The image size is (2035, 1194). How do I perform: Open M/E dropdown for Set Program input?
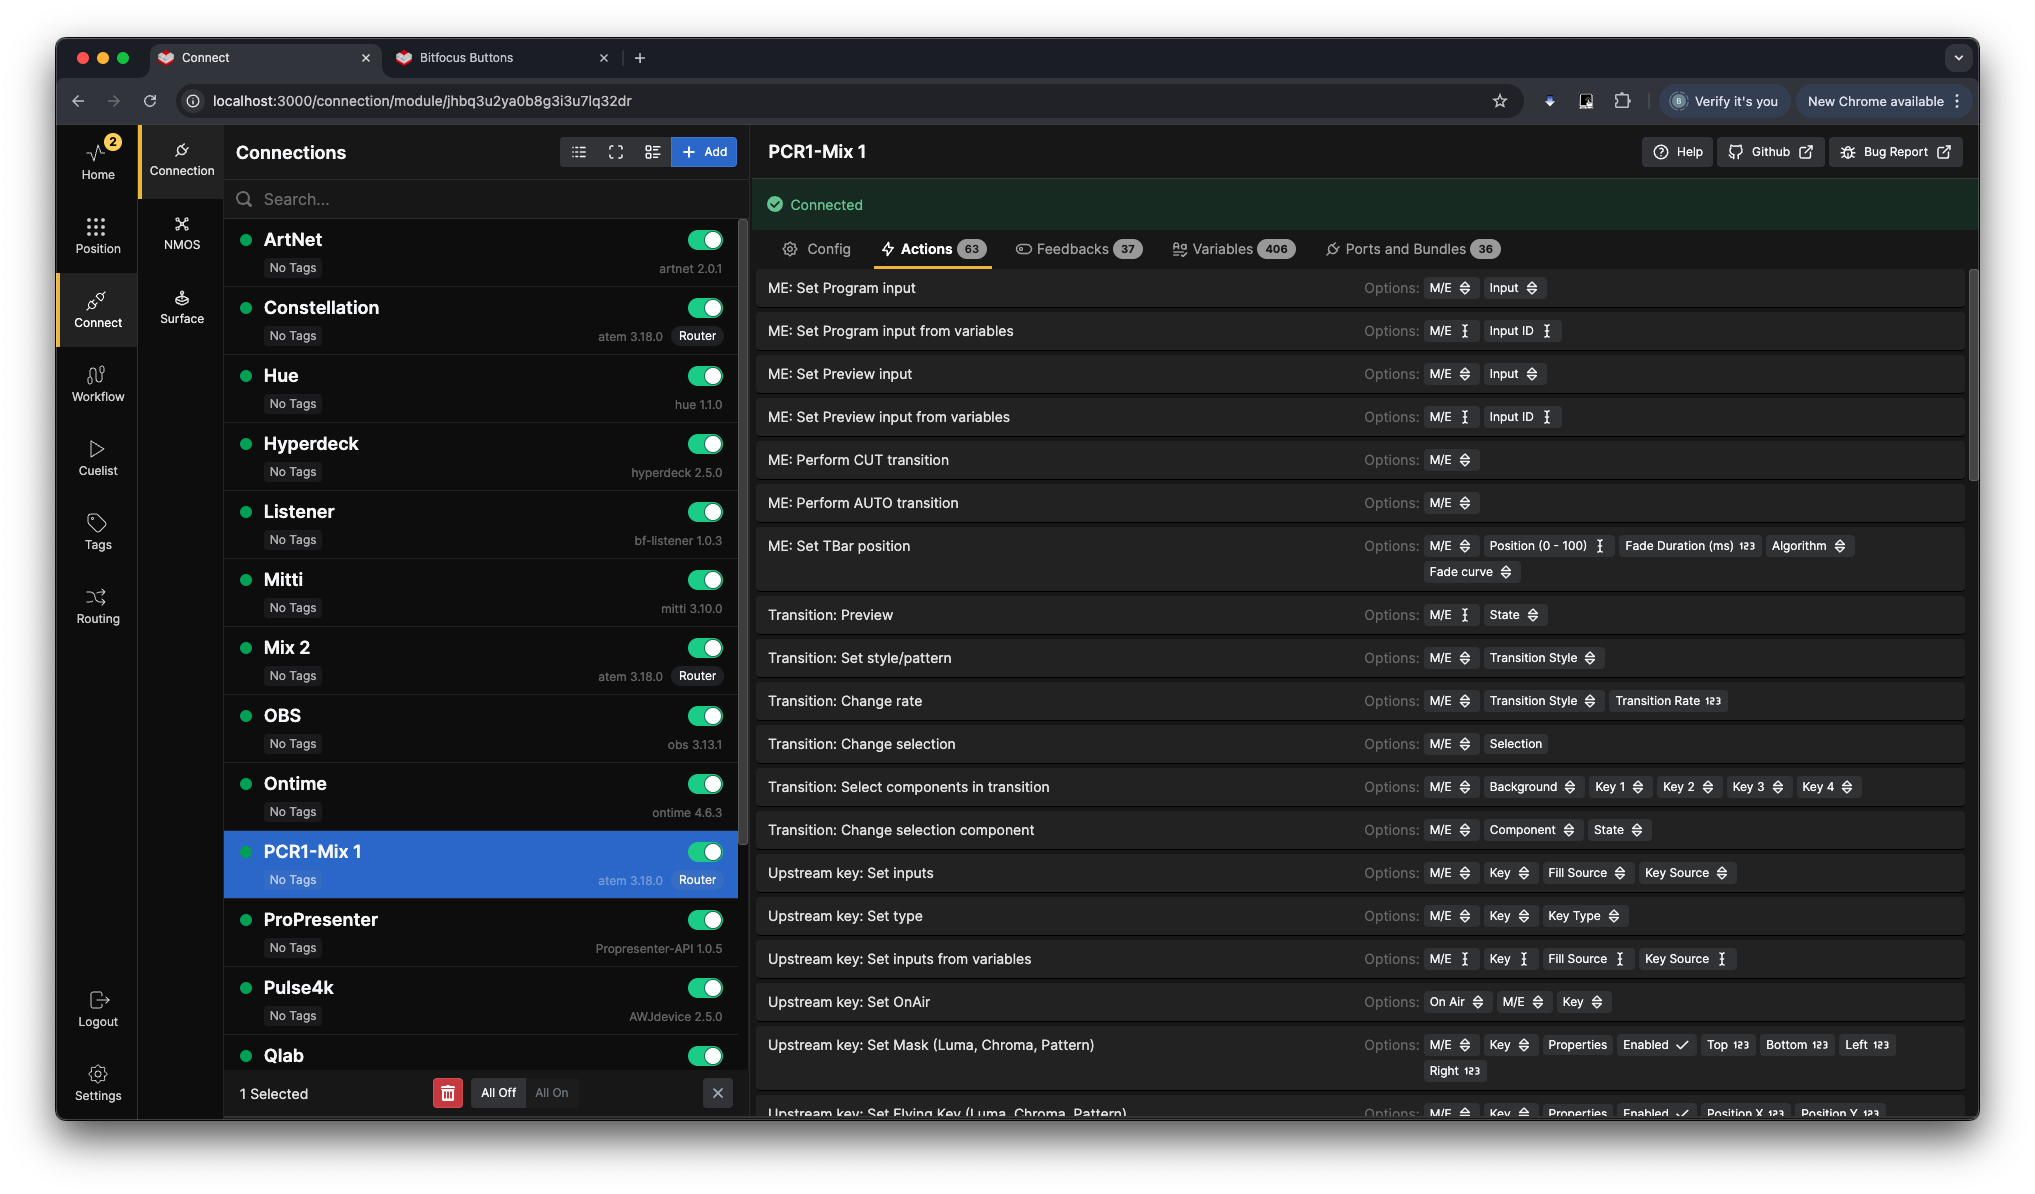[x=1450, y=288]
